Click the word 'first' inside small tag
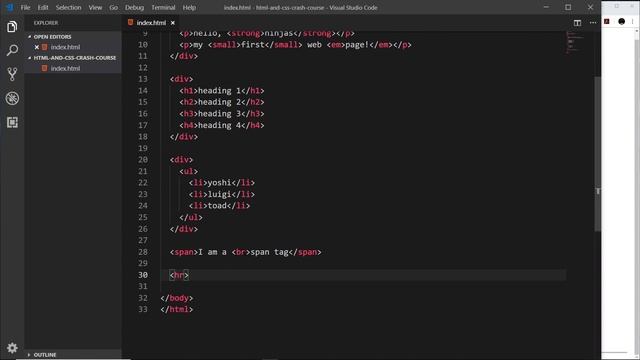The width and height of the screenshot is (640, 360). coord(253,45)
